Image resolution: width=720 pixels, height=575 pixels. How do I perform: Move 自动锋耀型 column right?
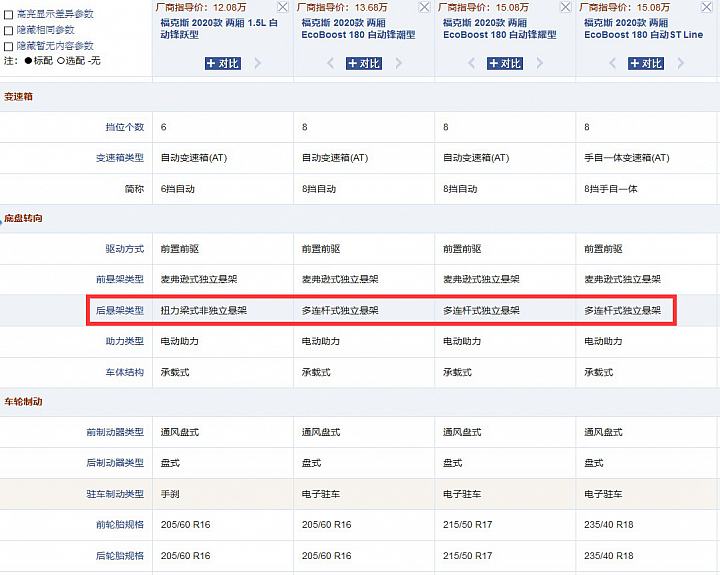(540, 63)
